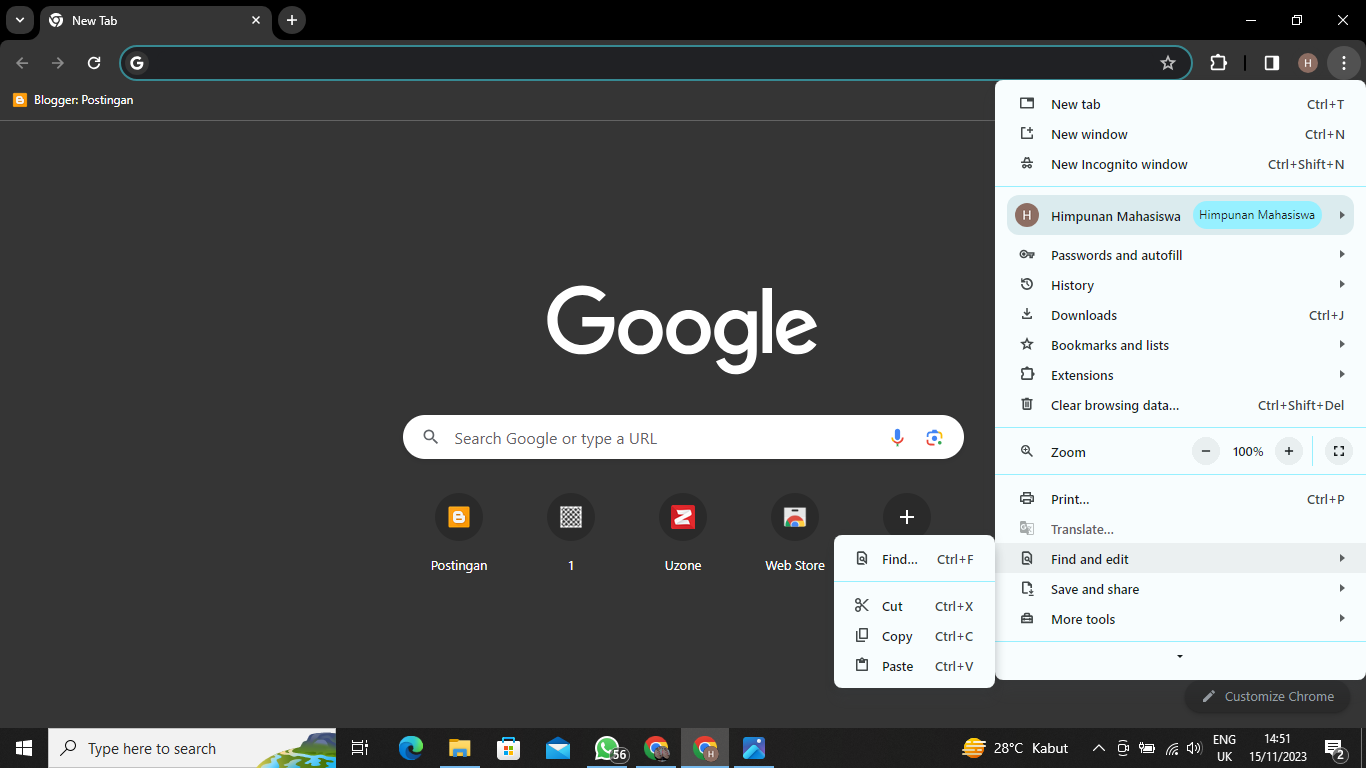1366x768 pixels.
Task: Click the Chrome three-dot menu button
Action: pyautogui.click(x=1344, y=63)
